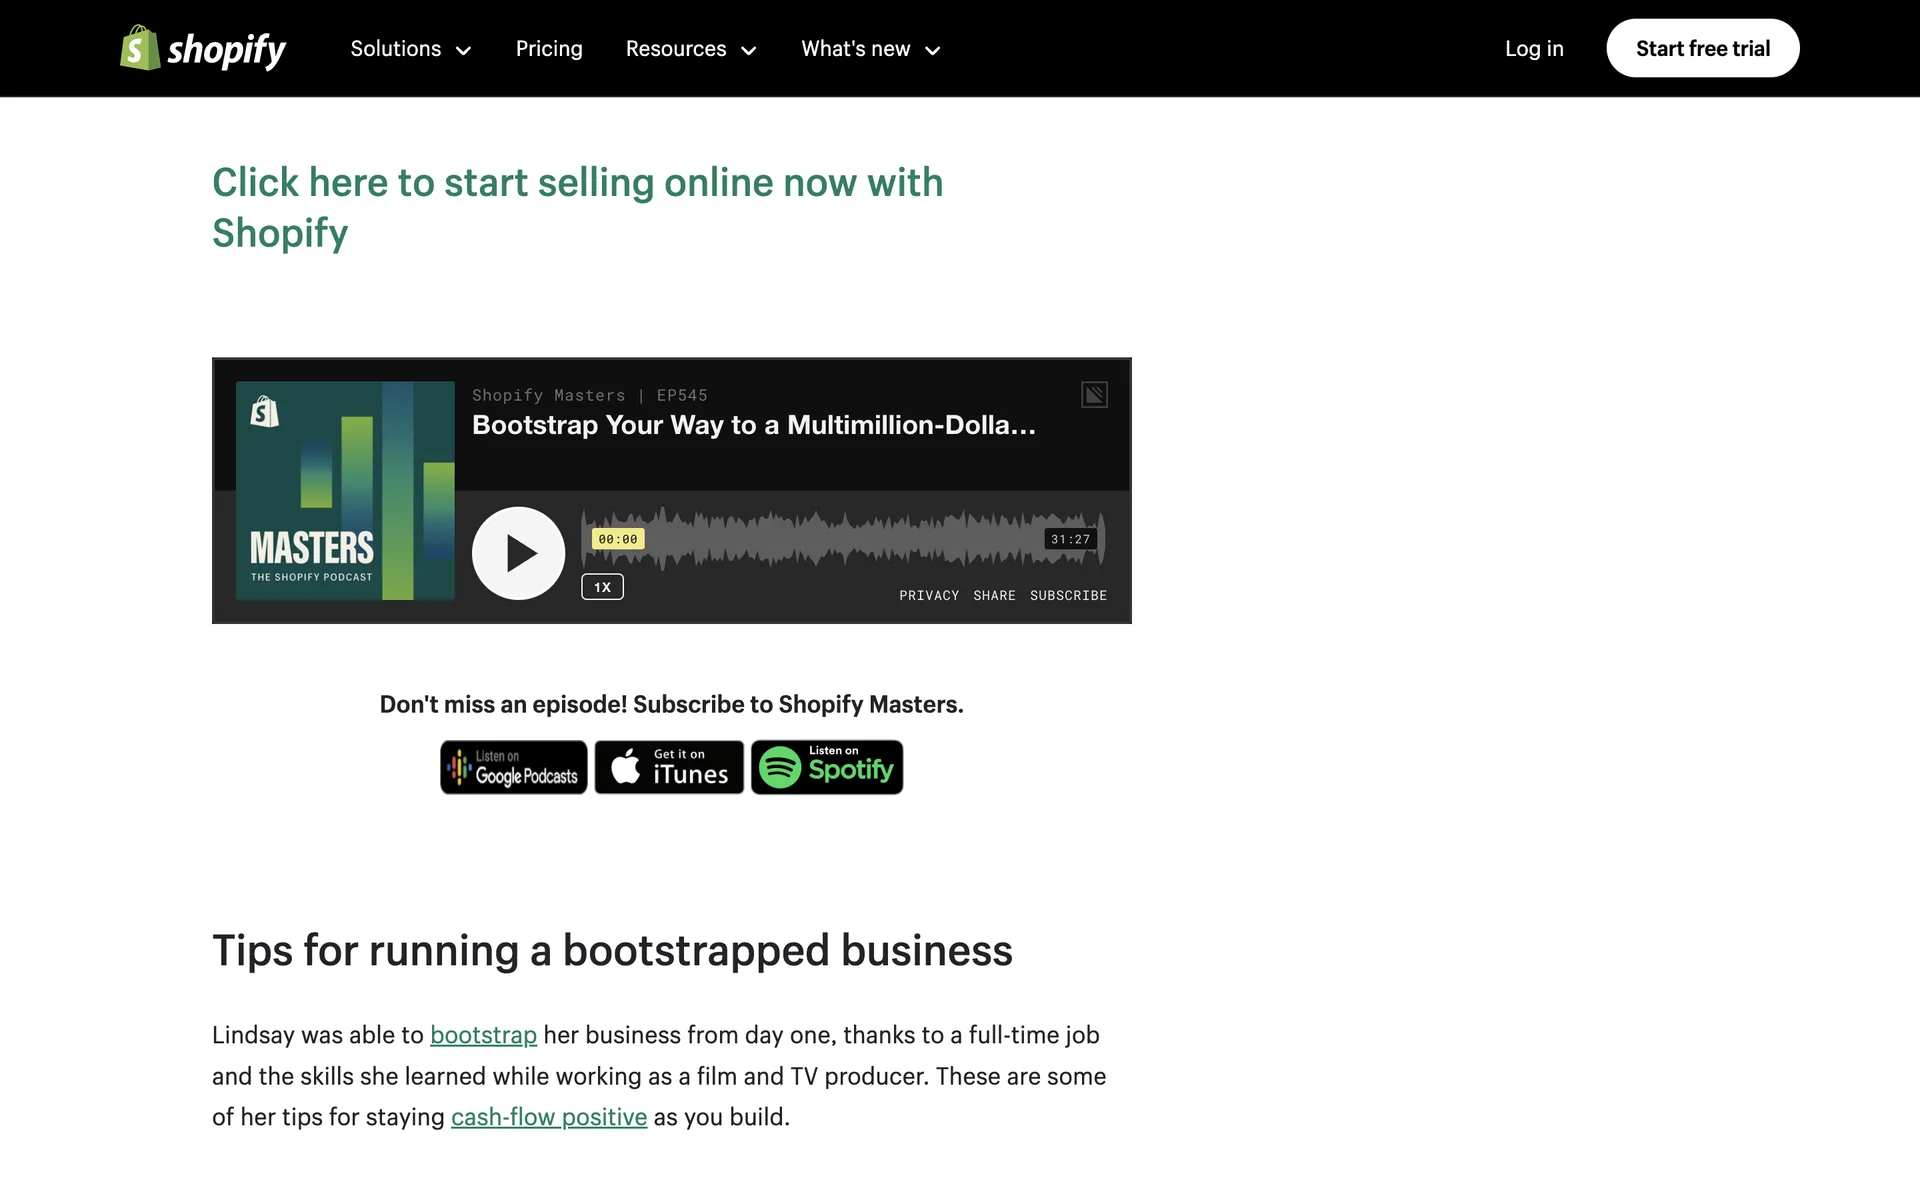Click Log in in the header
The width and height of the screenshot is (1920, 1200).
[1534, 49]
